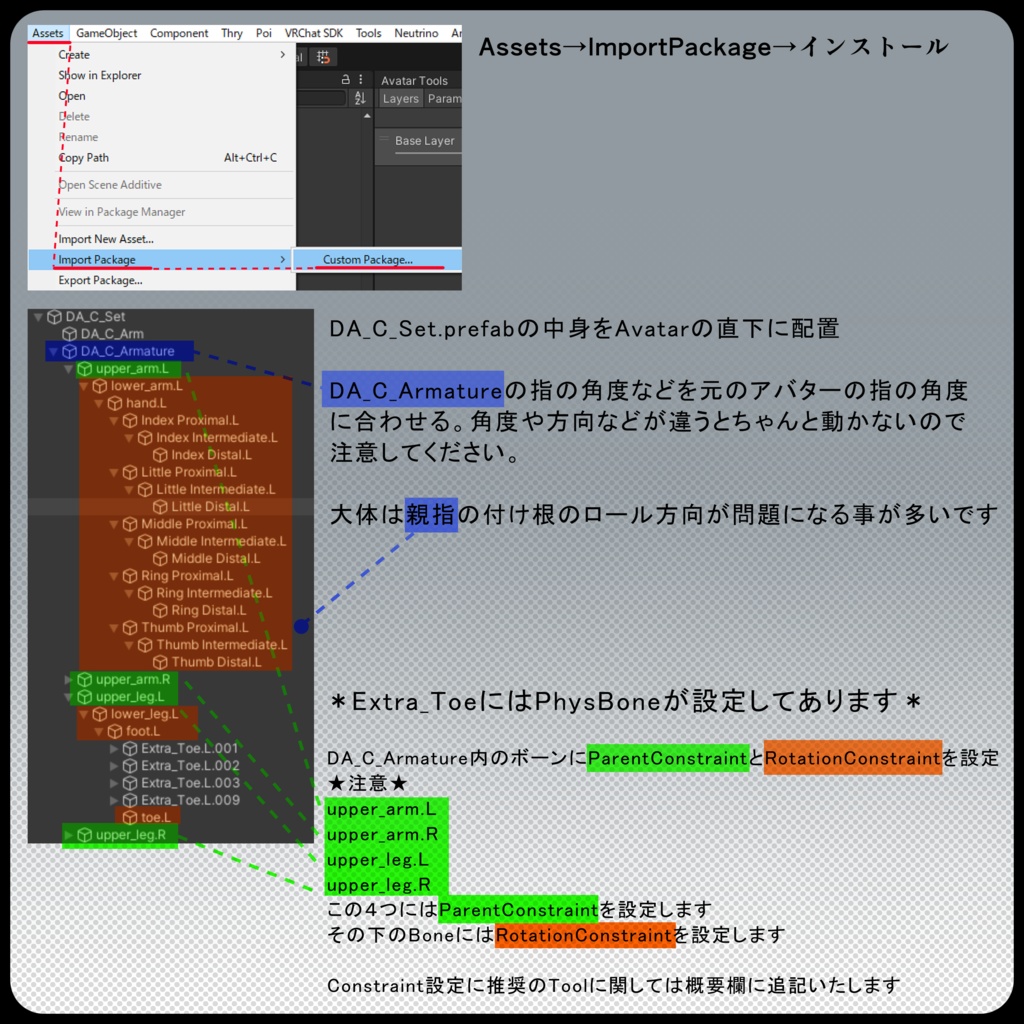Click the alphabetical sort icon in the hierarchy toolbar
The height and width of the screenshot is (1024, 1024).
pos(360,99)
